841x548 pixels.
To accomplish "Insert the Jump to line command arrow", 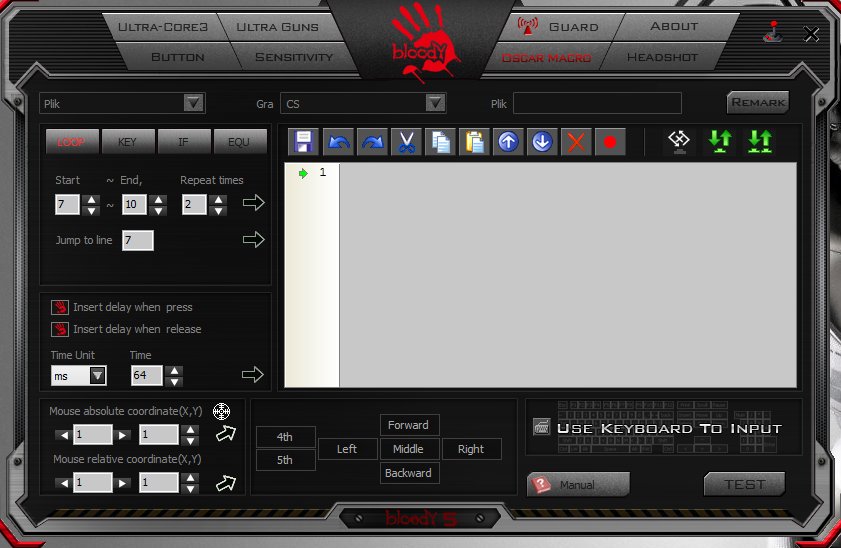I will (x=254, y=239).
